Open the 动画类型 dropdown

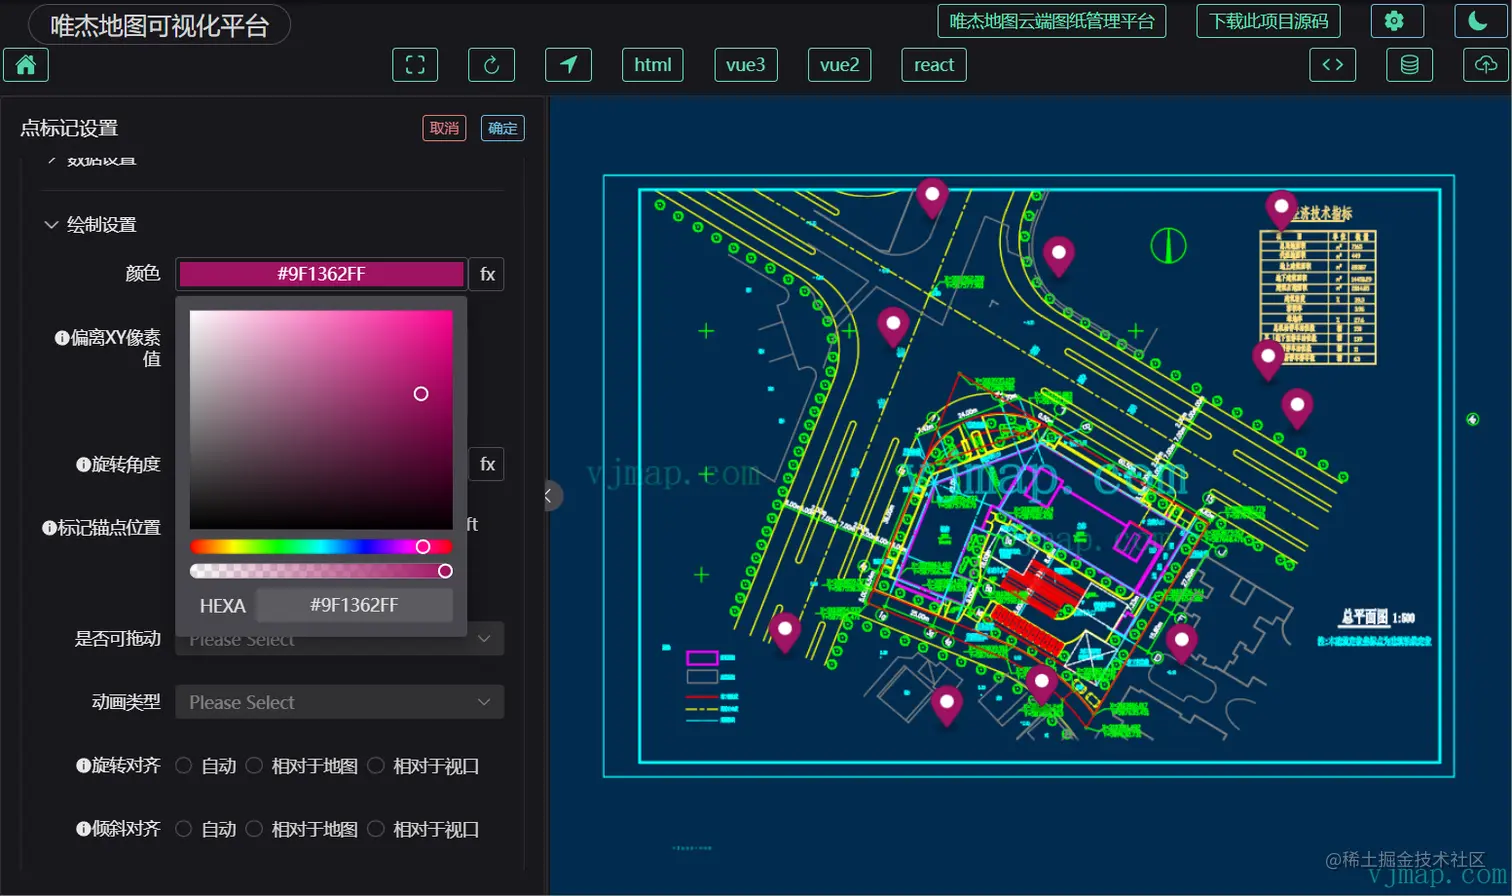click(x=340, y=702)
